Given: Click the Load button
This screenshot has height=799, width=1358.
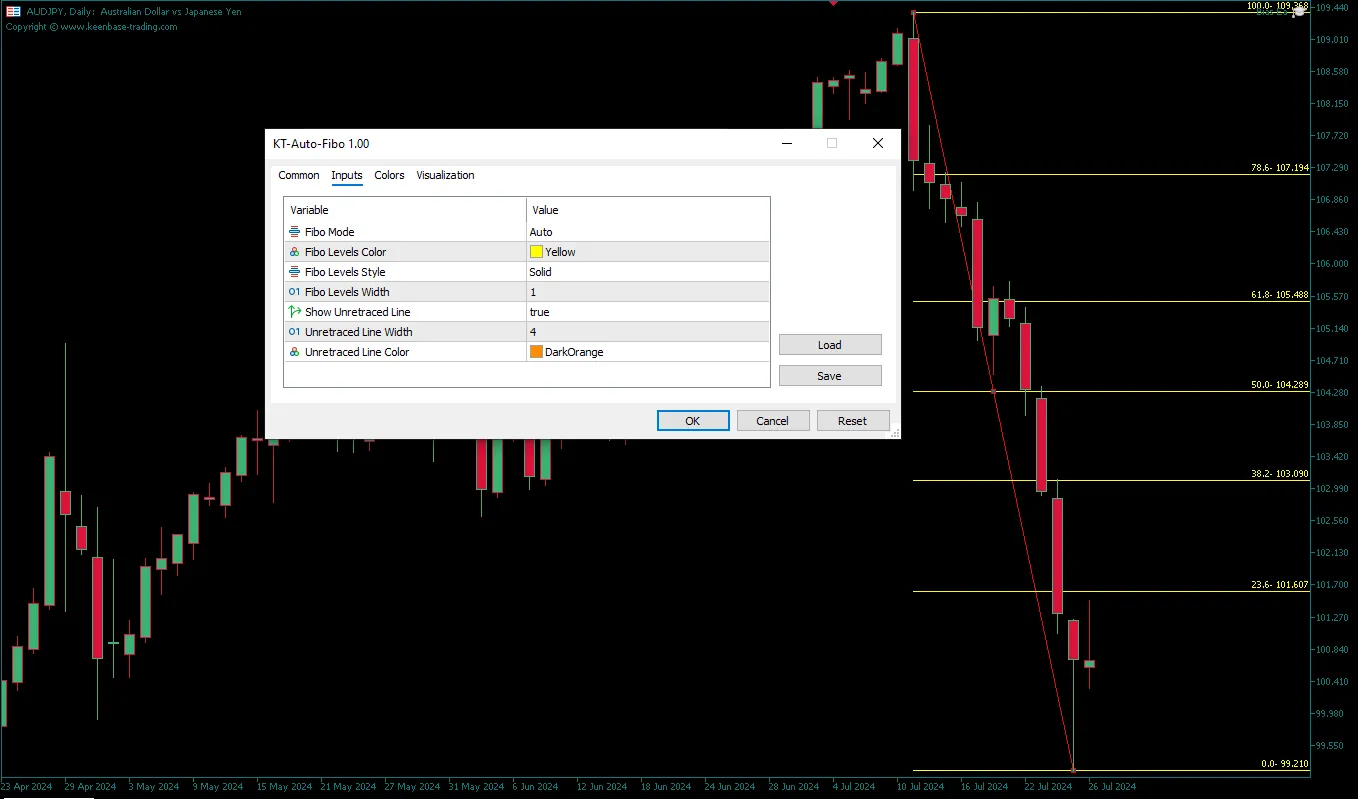Looking at the screenshot, I should click(829, 345).
